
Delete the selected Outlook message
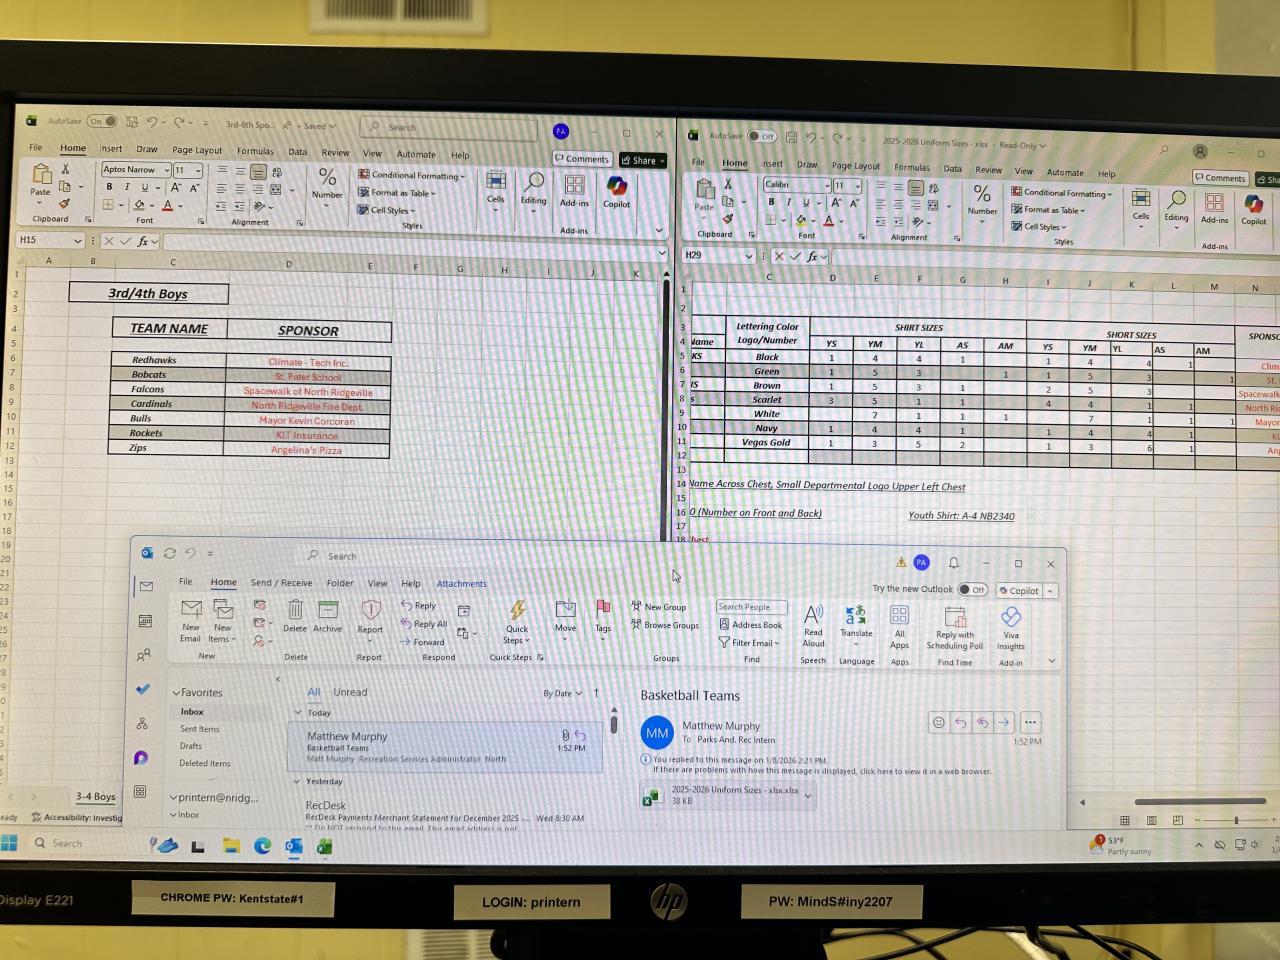295,616
